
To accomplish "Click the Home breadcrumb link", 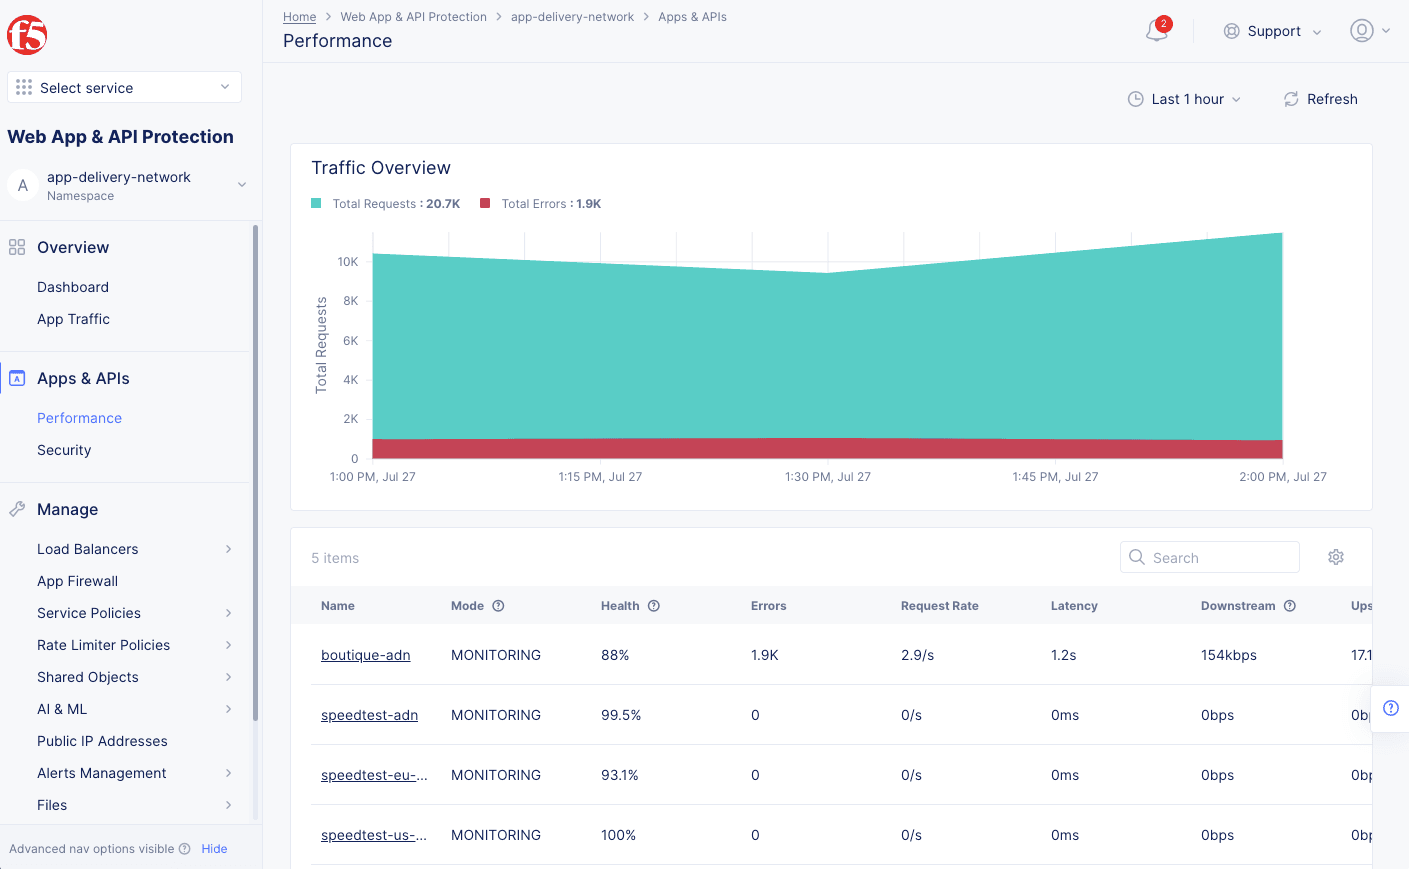I will 299,17.
